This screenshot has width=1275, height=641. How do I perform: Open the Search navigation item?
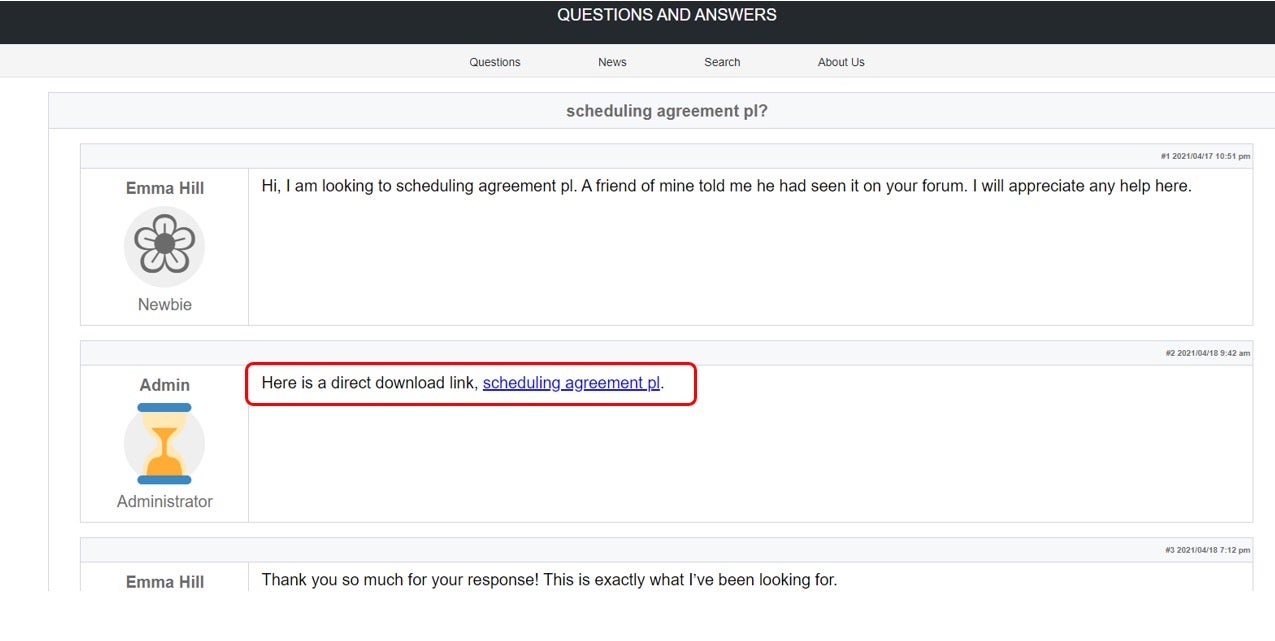coord(722,62)
